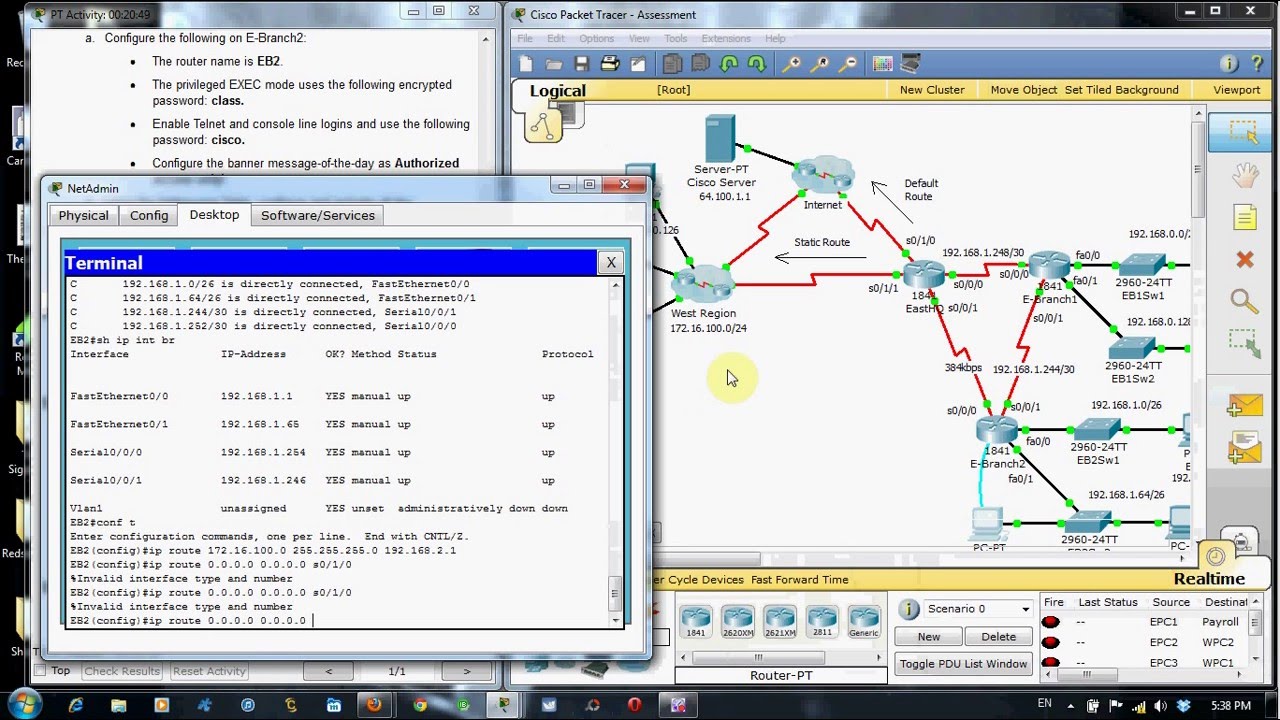
Task: Fire the EPC1 to Payroll PDU
Action: (1050, 622)
